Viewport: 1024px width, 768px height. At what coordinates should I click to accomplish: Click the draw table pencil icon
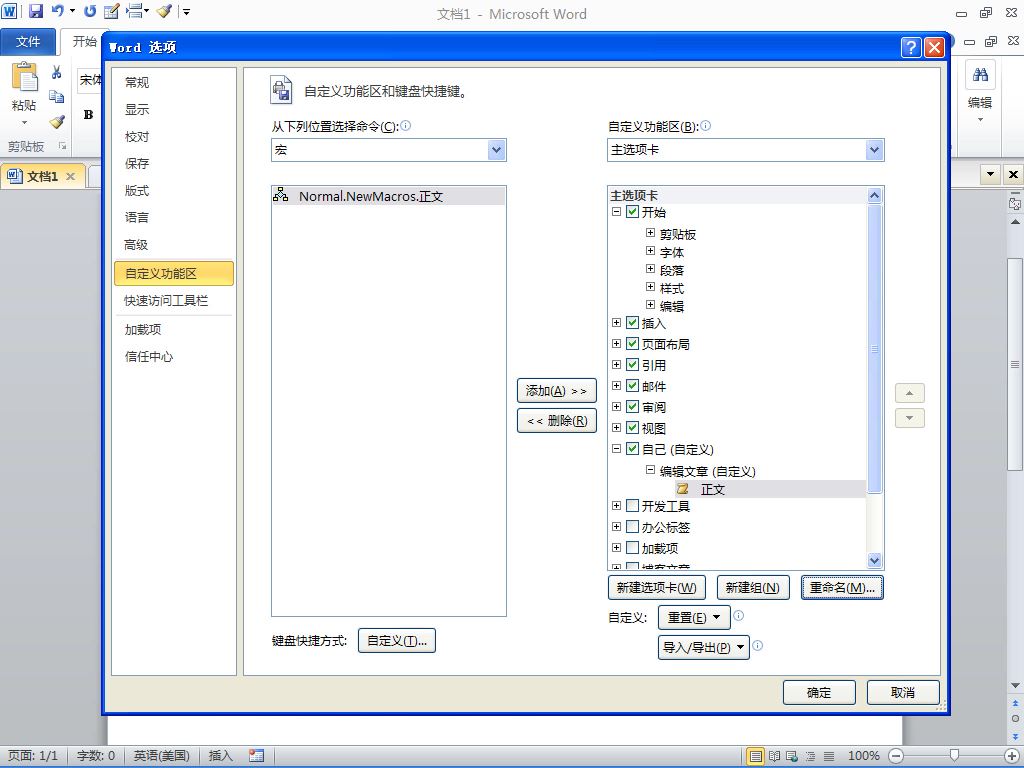click(112, 11)
